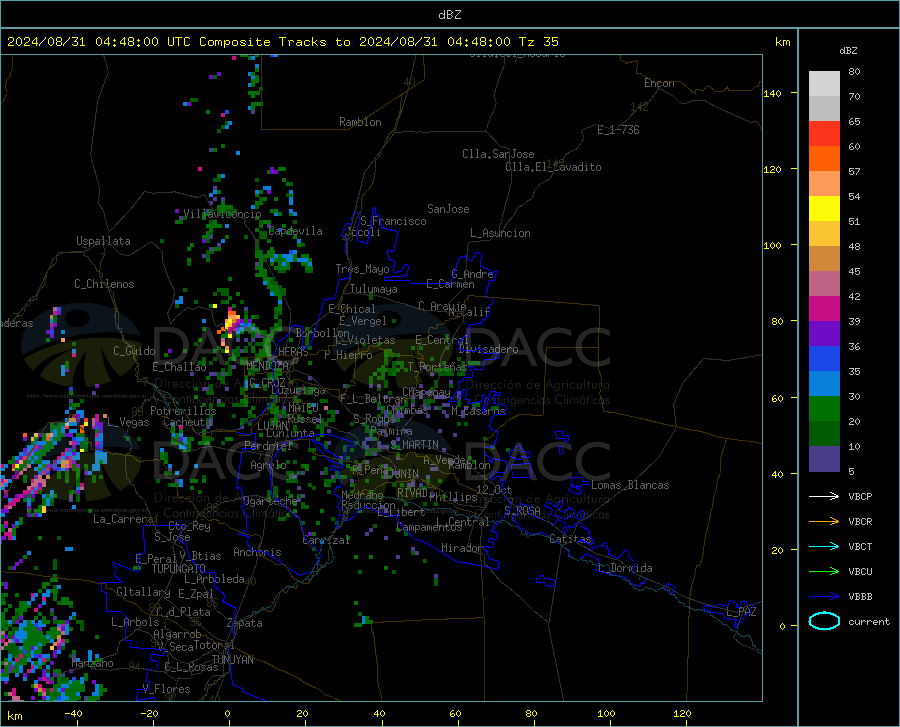Click the Zapata label

coord(245,623)
